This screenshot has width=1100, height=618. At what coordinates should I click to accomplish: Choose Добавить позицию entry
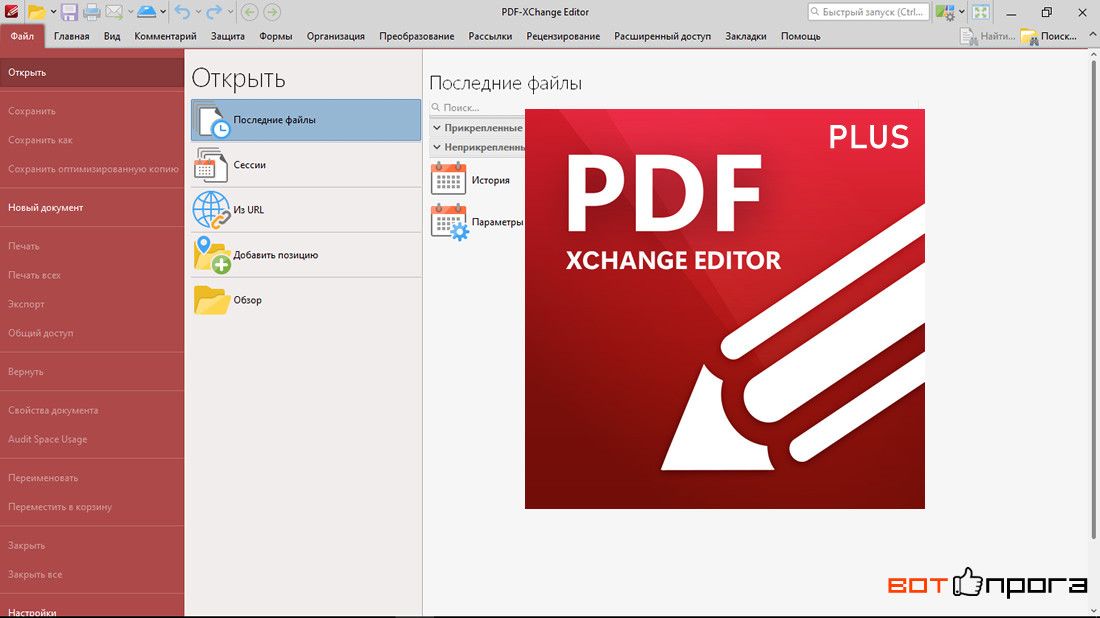306,255
